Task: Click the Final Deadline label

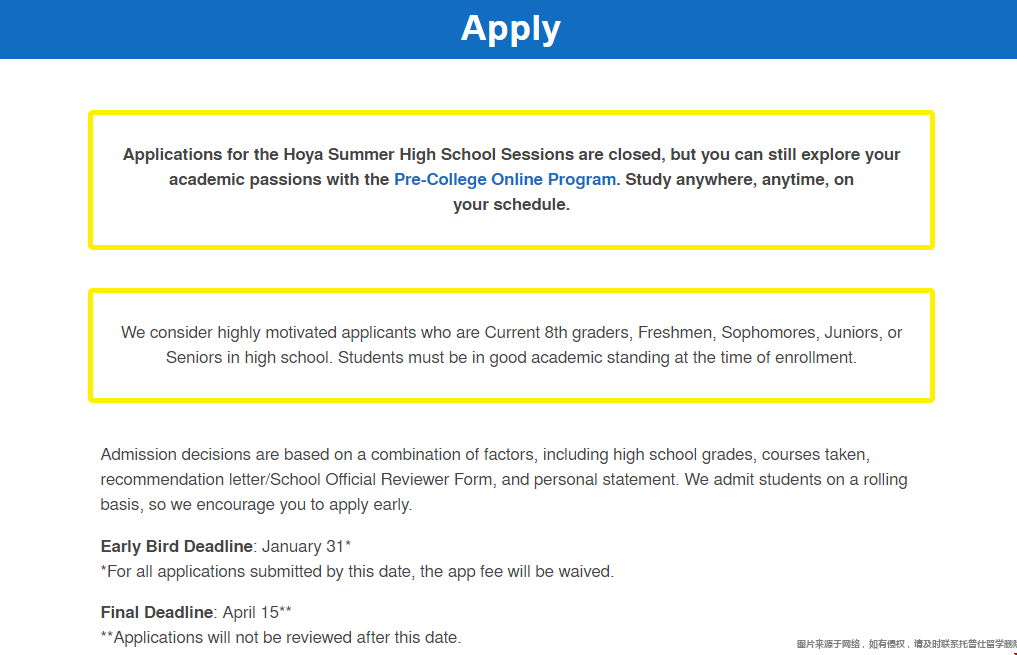Action: click(x=157, y=612)
